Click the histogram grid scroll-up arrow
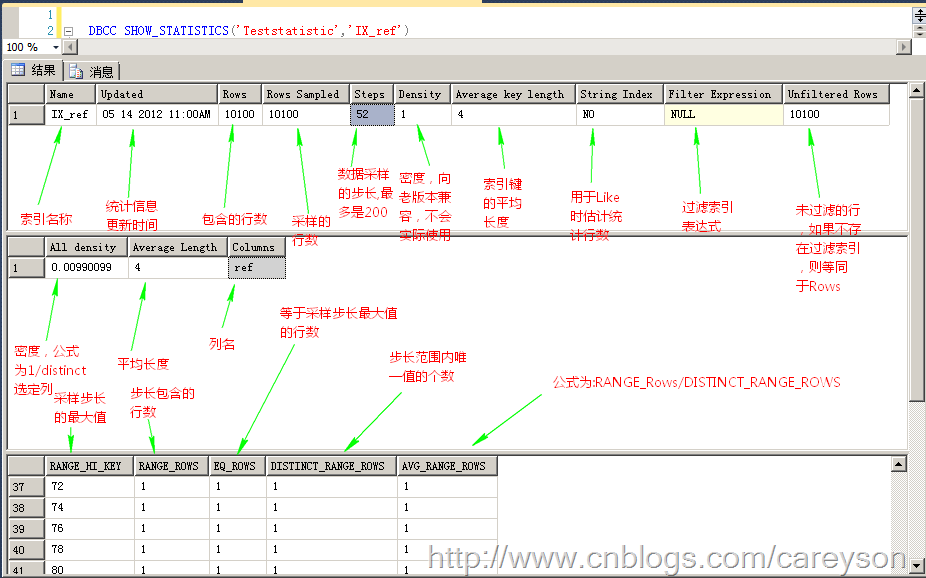 tap(897, 465)
